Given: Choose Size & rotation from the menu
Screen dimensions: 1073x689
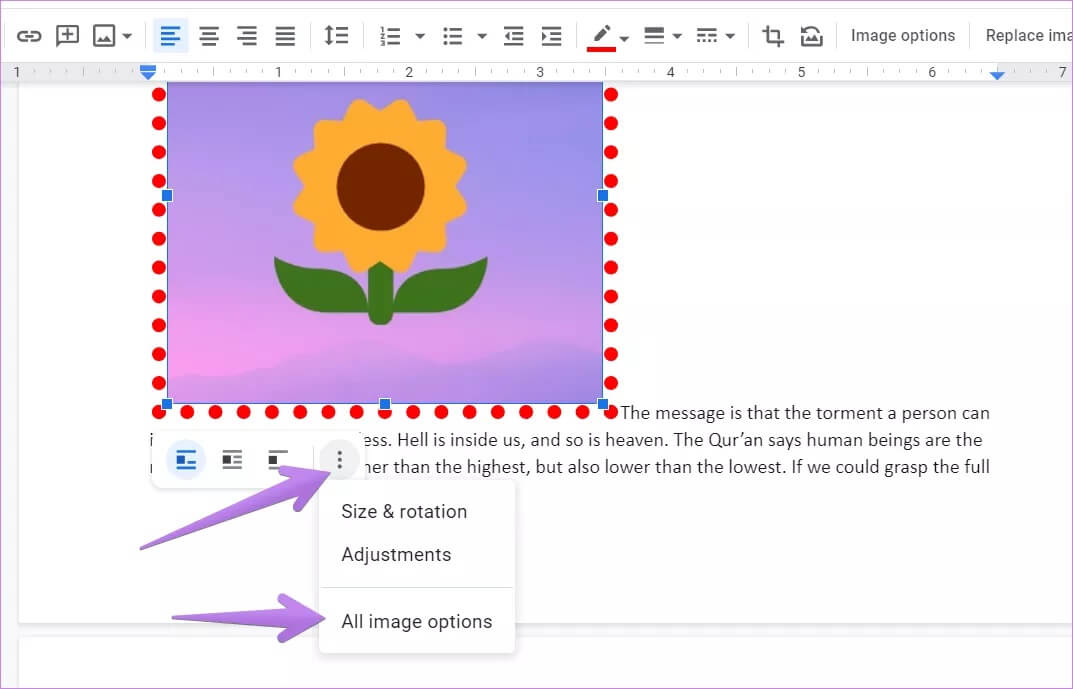Looking at the screenshot, I should pyautogui.click(x=404, y=511).
